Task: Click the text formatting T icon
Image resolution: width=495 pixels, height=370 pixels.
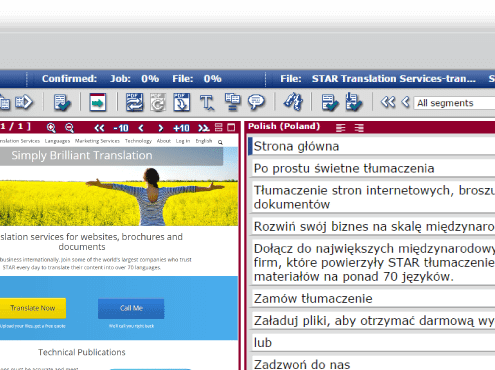Action: coord(207,102)
